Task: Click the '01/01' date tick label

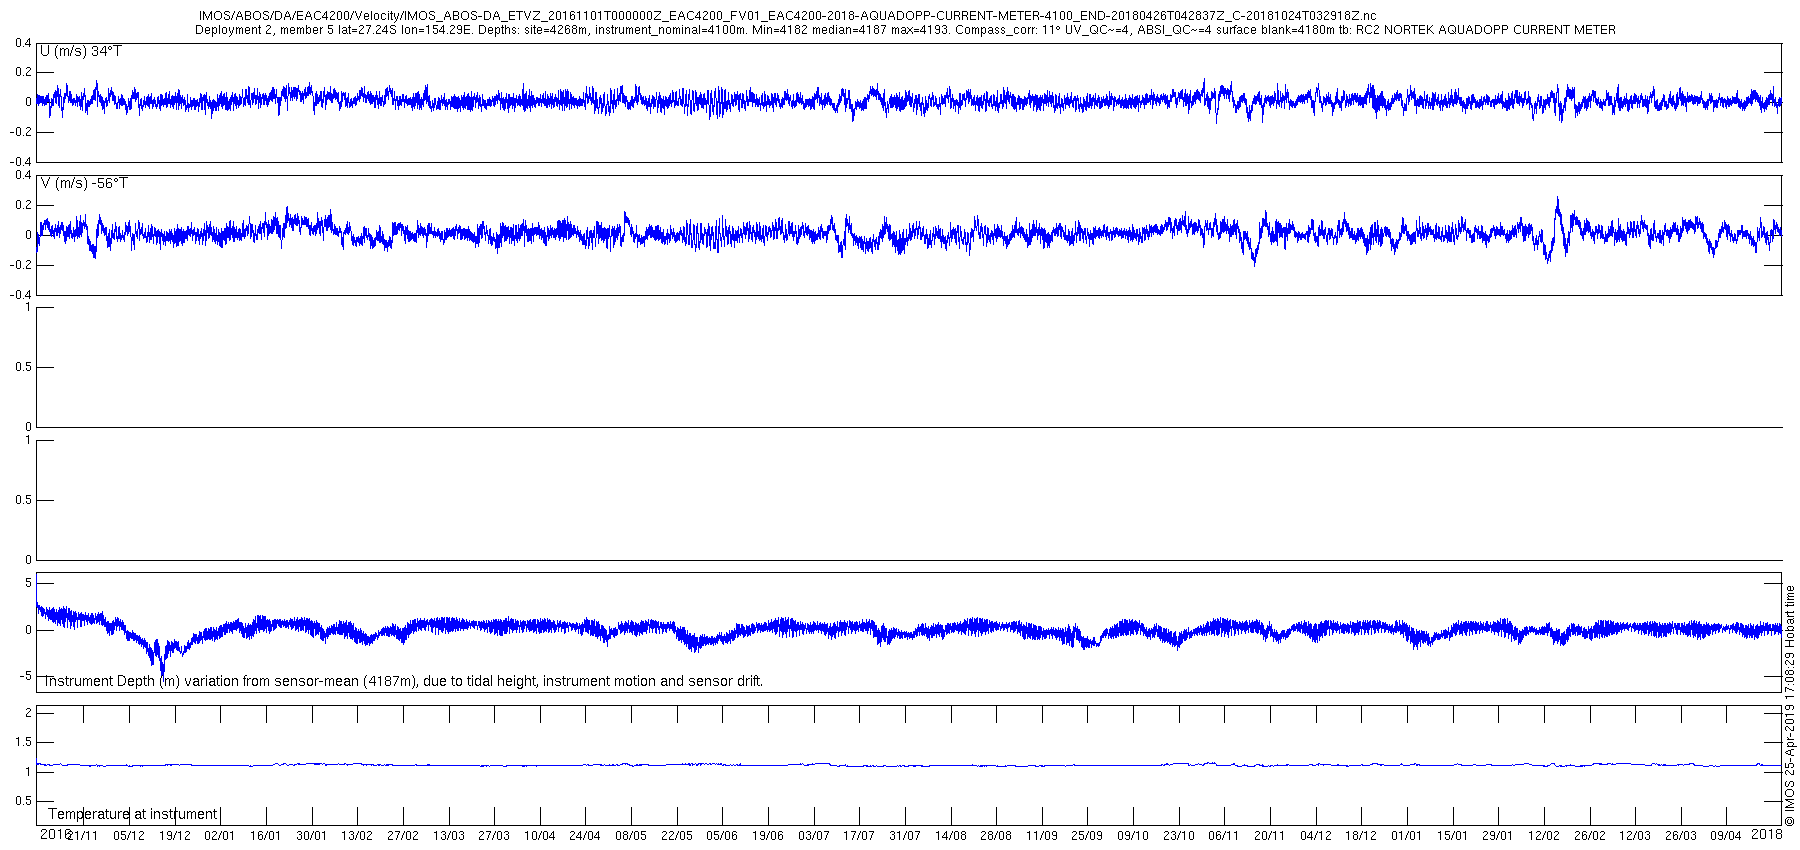Action: tap(1407, 836)
